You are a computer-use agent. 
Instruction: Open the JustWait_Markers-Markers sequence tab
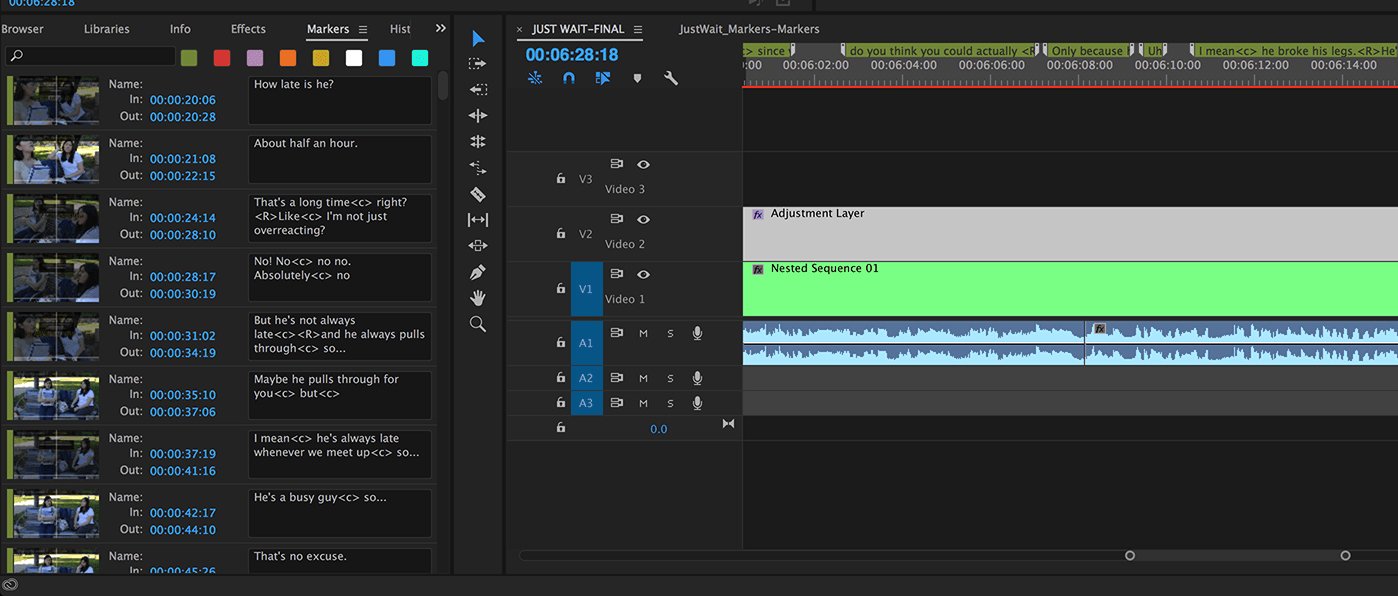click(x=749, y=29)
